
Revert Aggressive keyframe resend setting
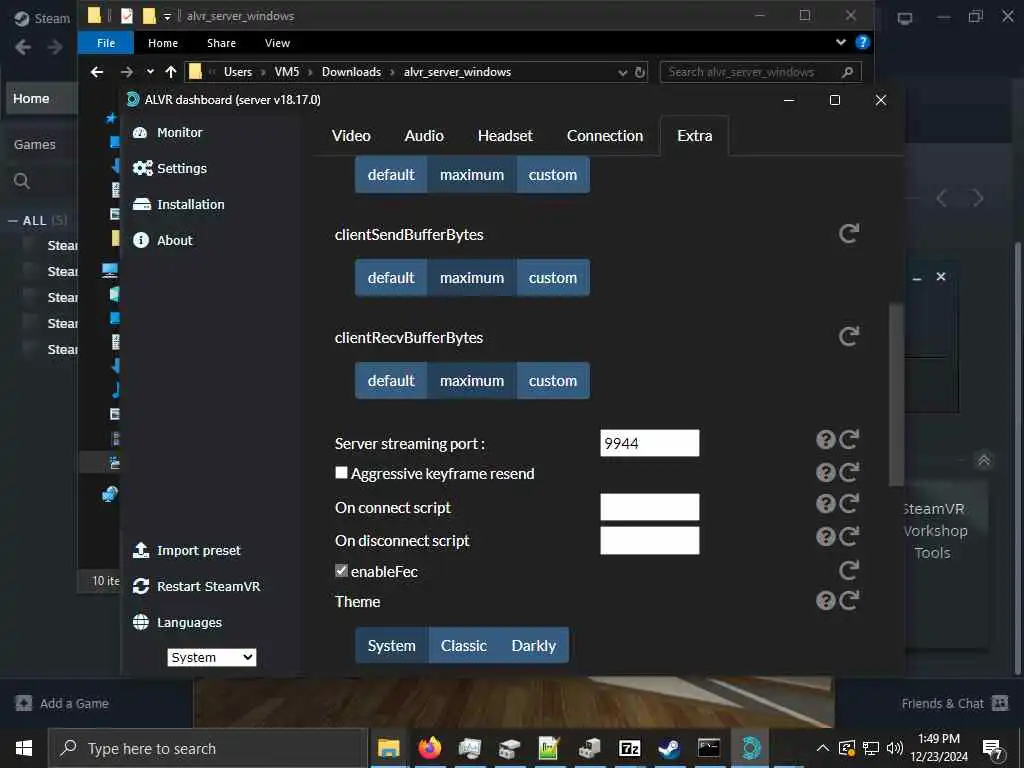click(849, 472)
